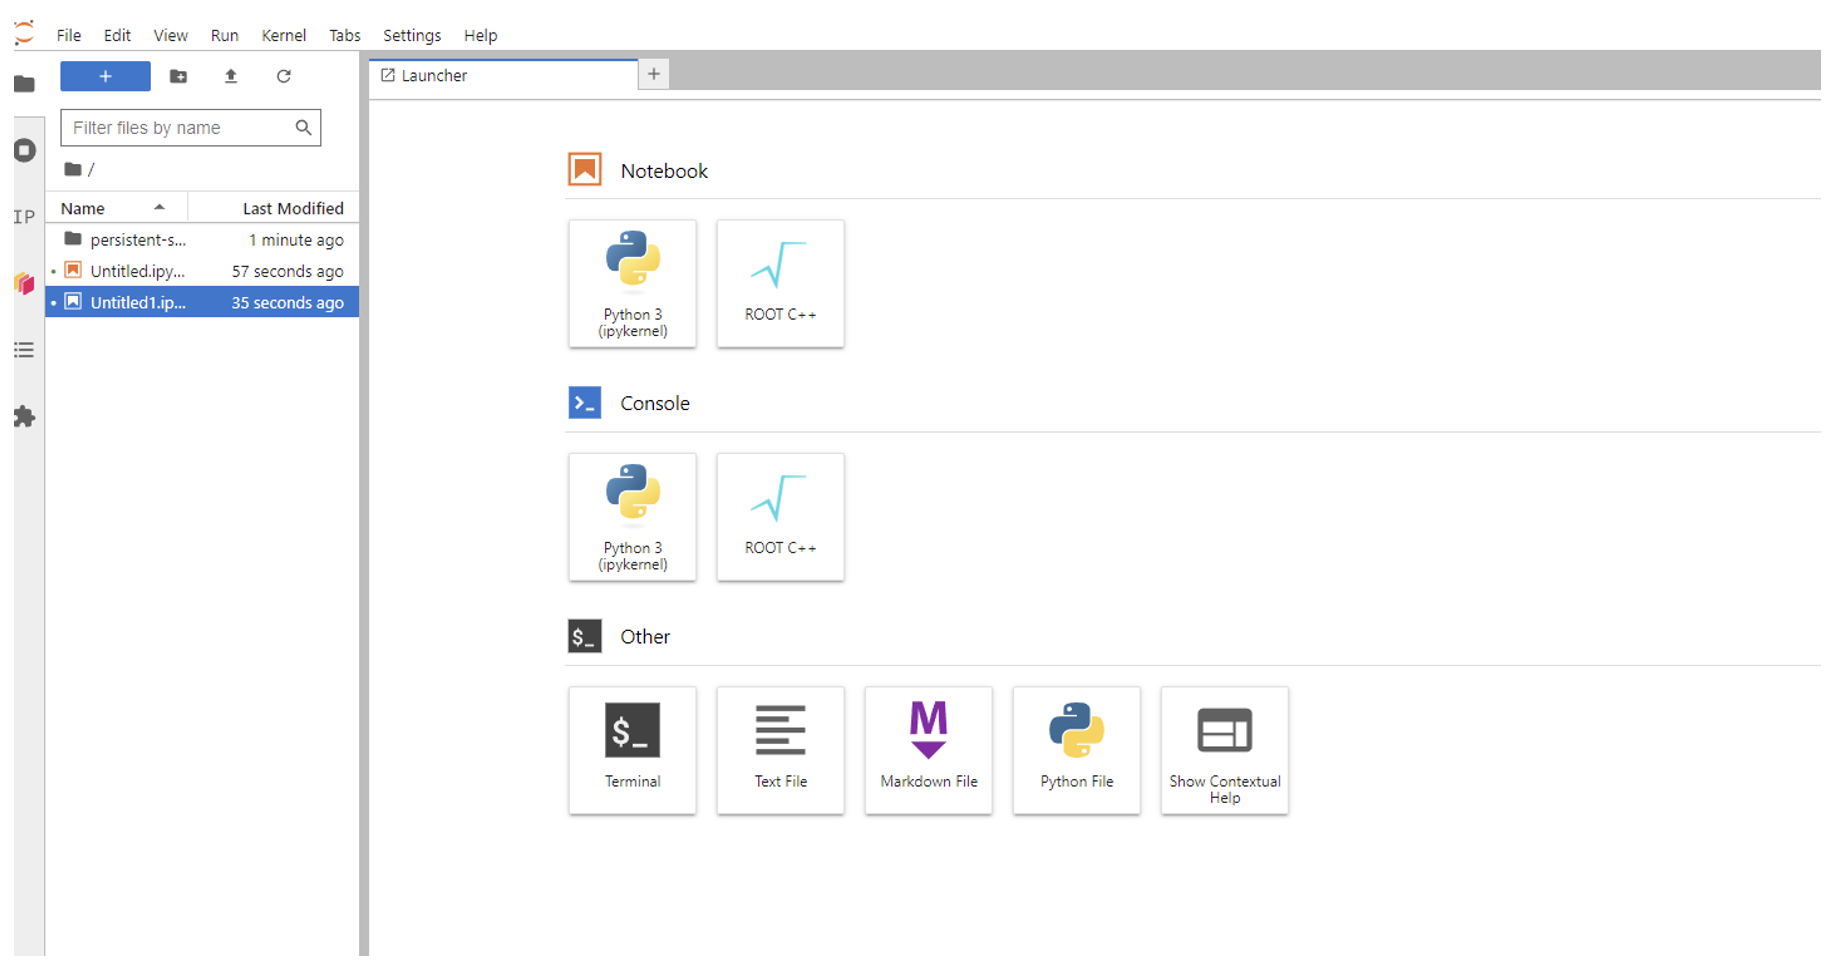Select the Launcher tab
The width and height of the screenshot is (1846, 974).
(434, 75)
